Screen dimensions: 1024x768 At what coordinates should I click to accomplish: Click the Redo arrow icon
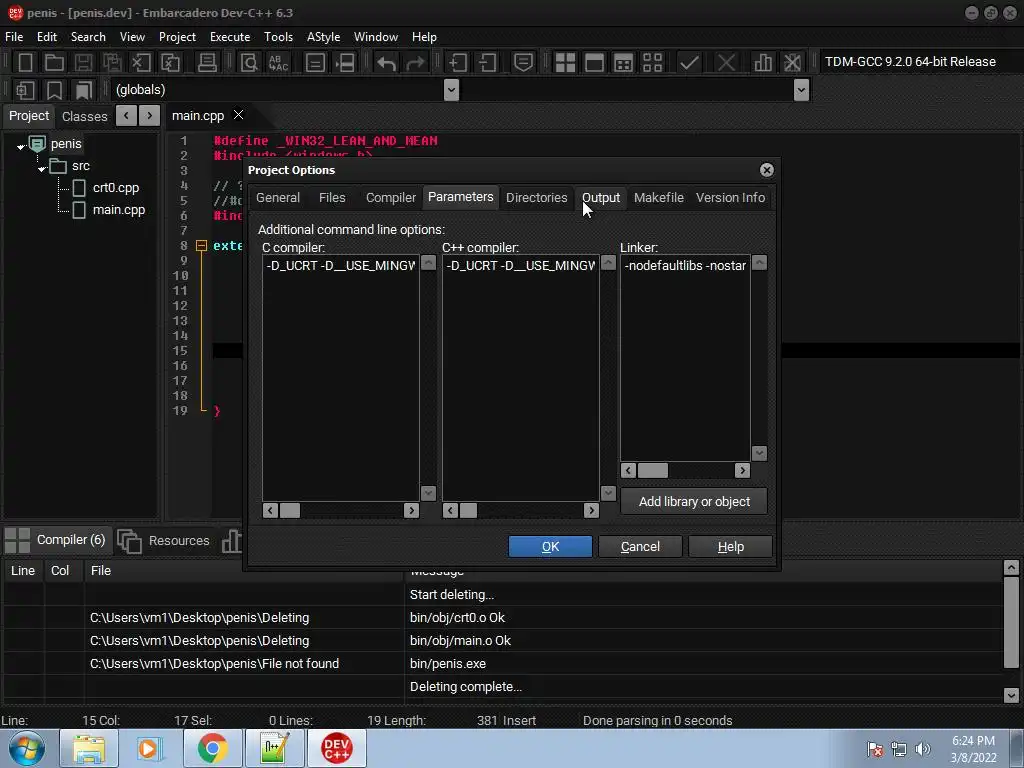[415, 63]
